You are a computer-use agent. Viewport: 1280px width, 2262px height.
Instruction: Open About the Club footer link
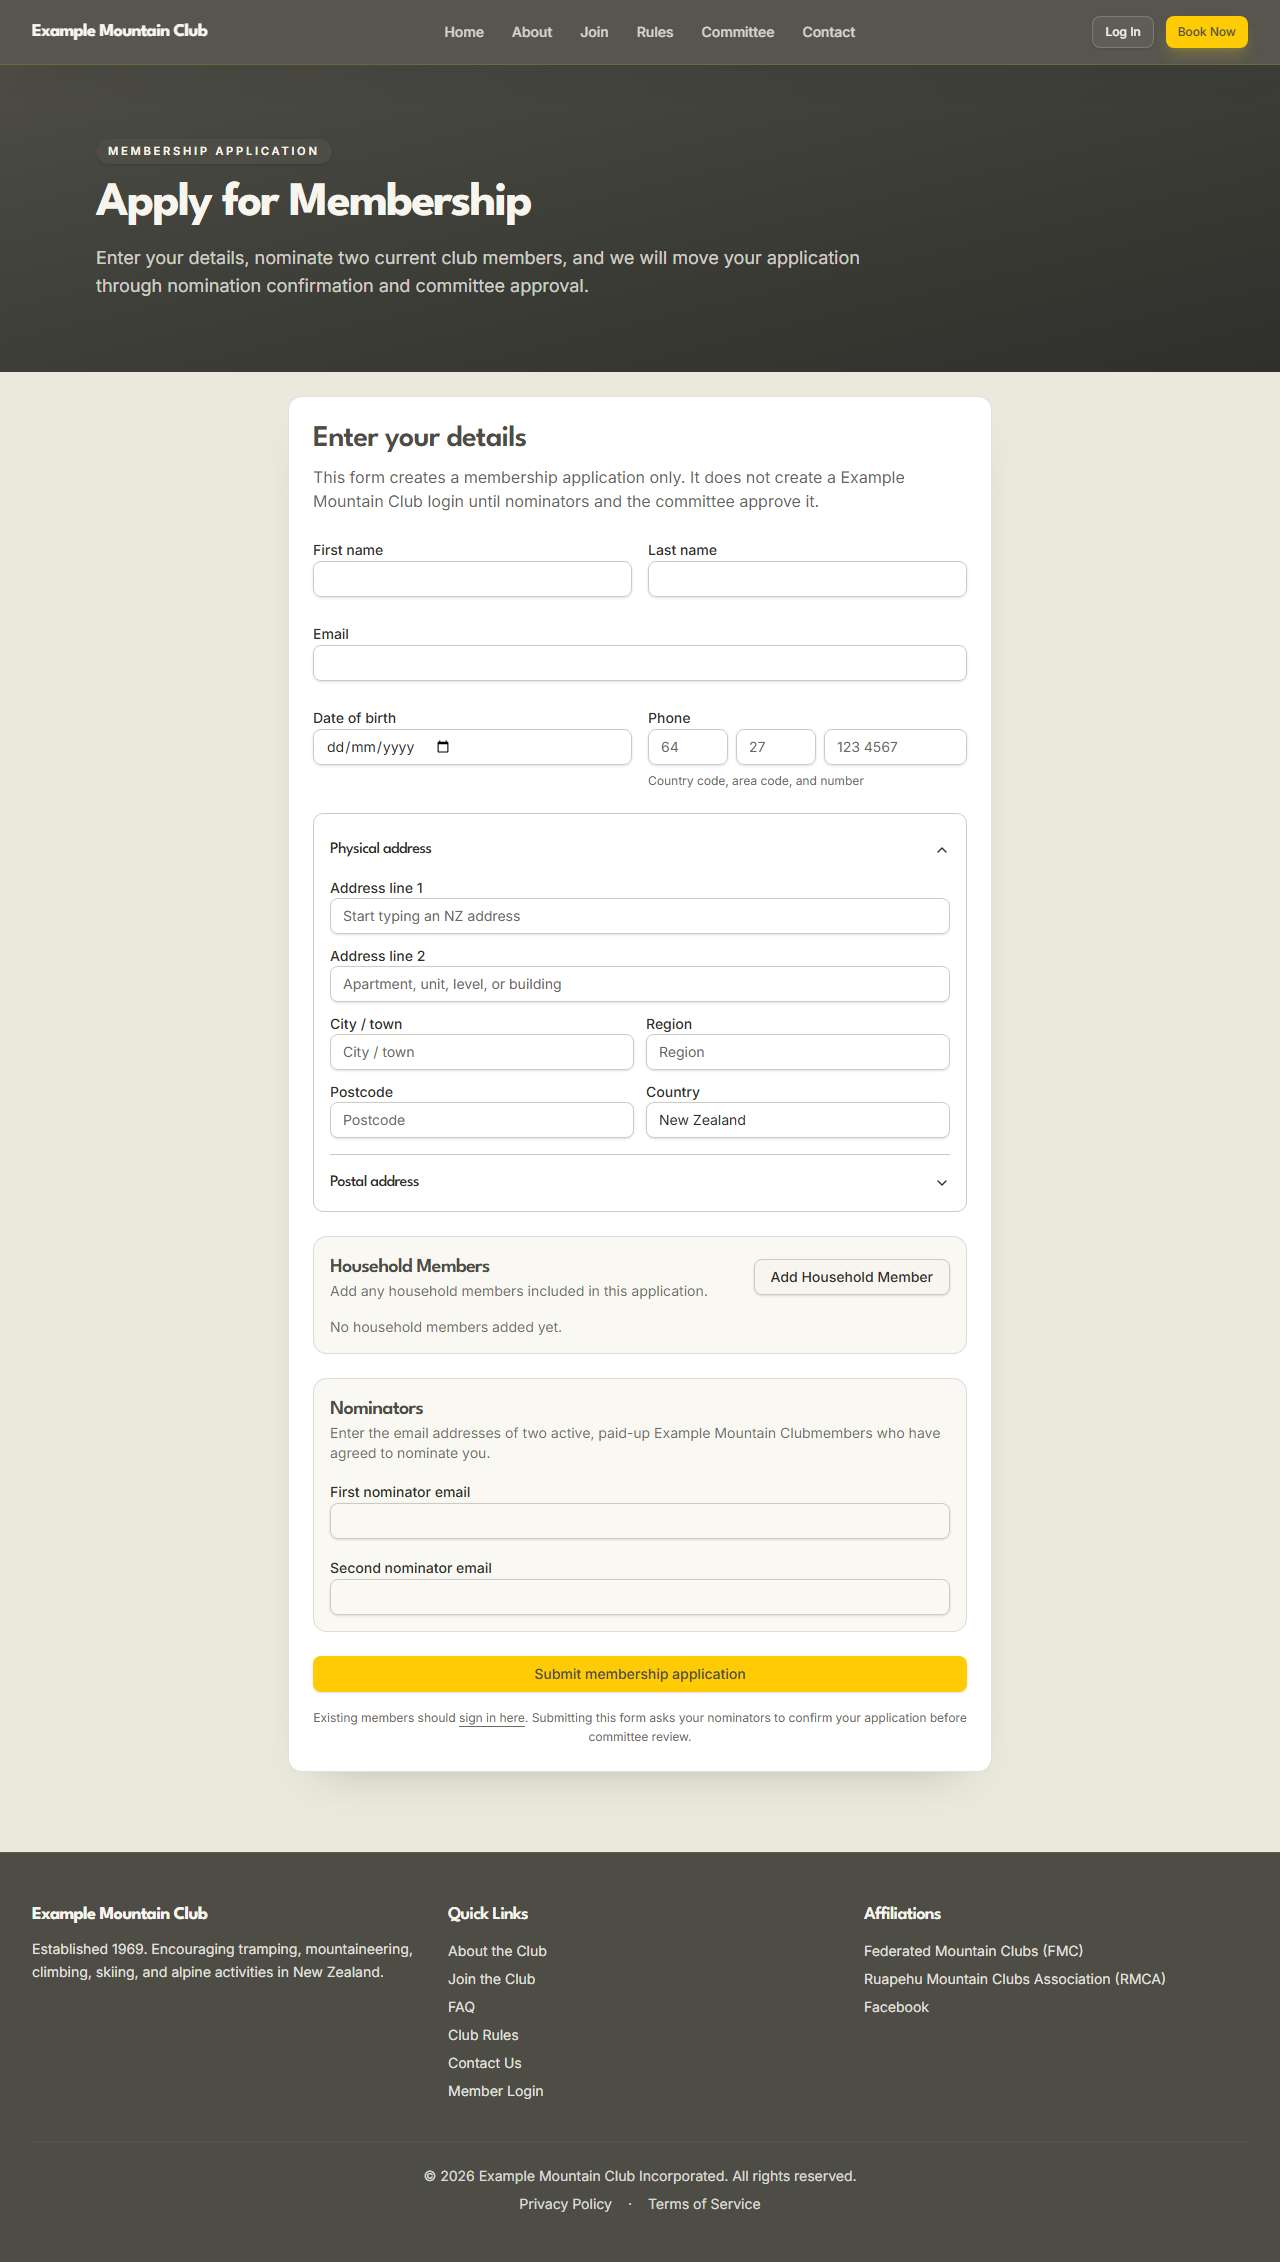click(x=497, y=1951)
